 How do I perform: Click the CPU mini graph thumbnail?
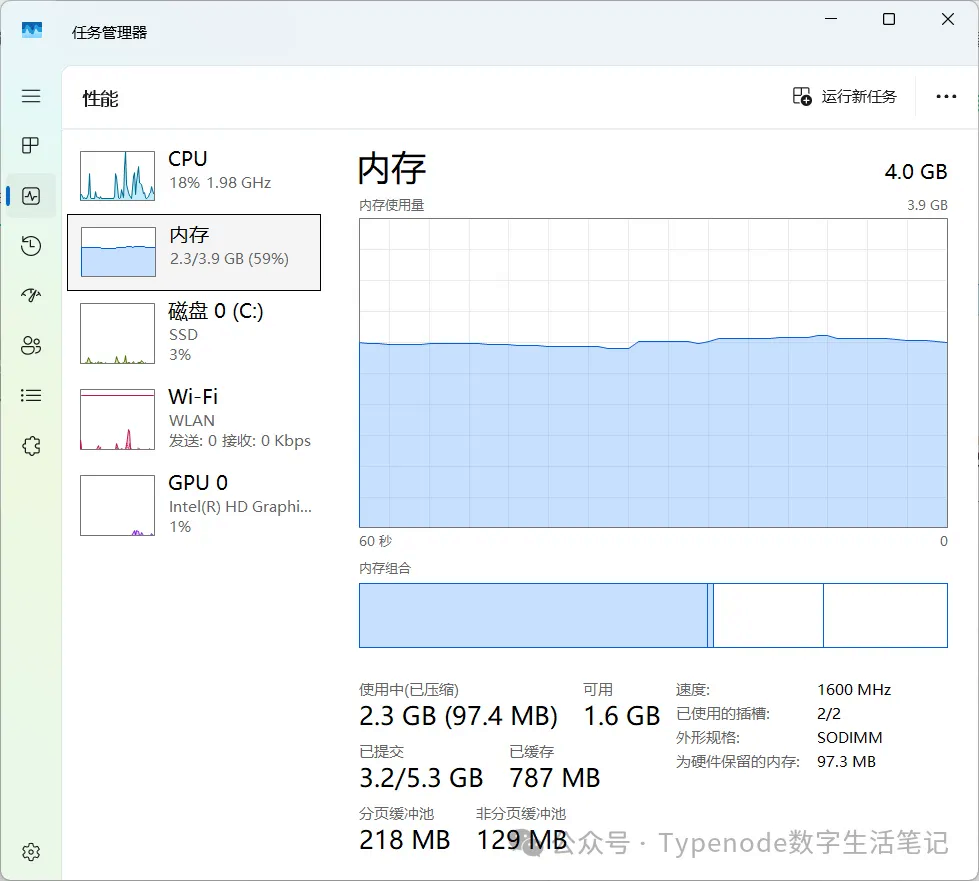pos(118,176)
